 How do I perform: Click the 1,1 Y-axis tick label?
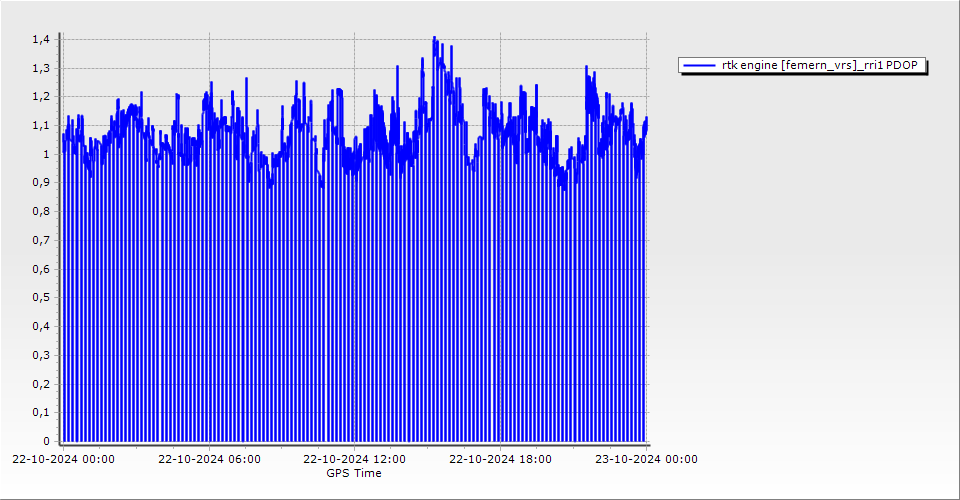(x=40, y=126)
